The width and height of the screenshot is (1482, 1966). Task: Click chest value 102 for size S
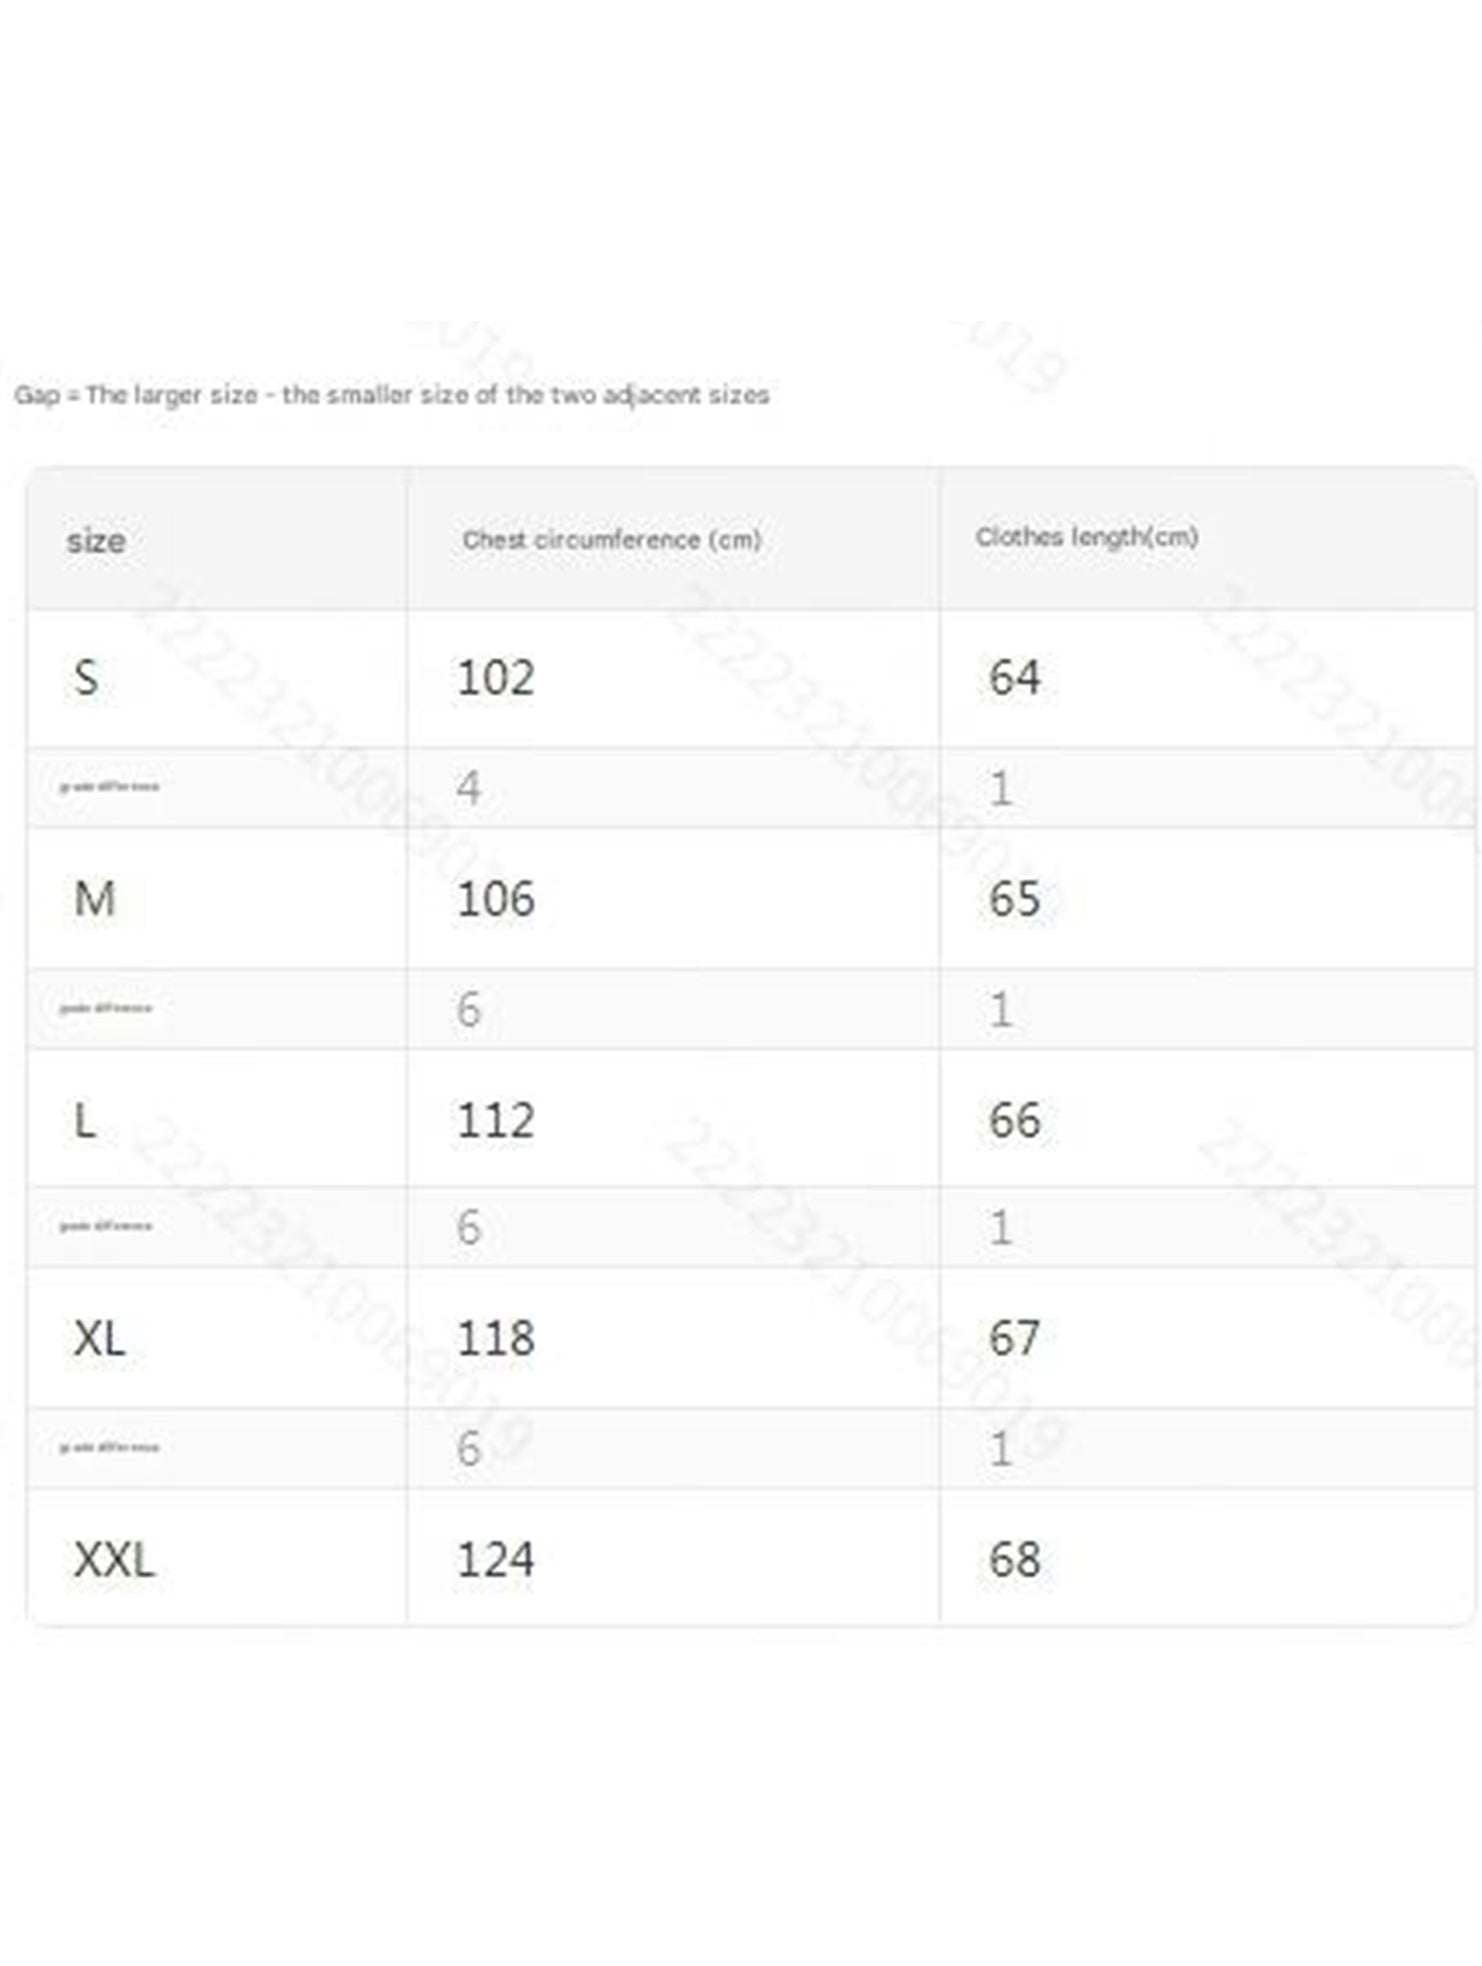point(495,678)
